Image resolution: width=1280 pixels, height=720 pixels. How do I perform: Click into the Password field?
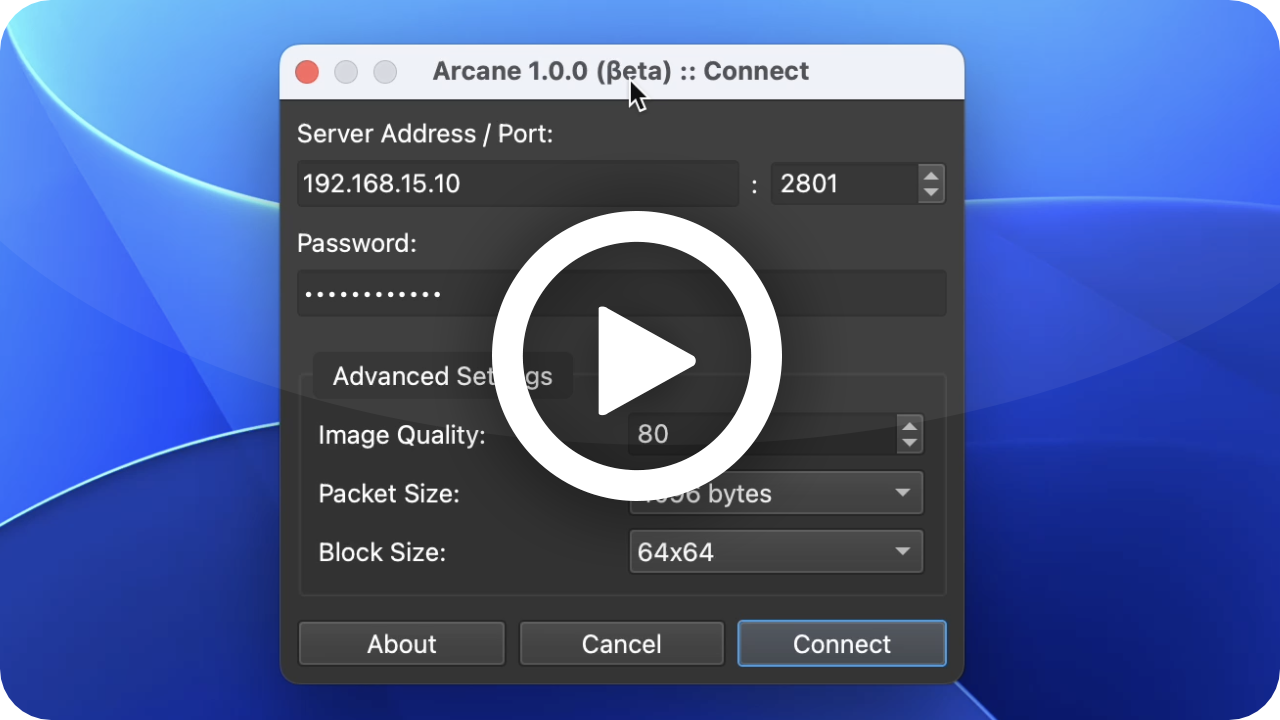pos(622,293)
